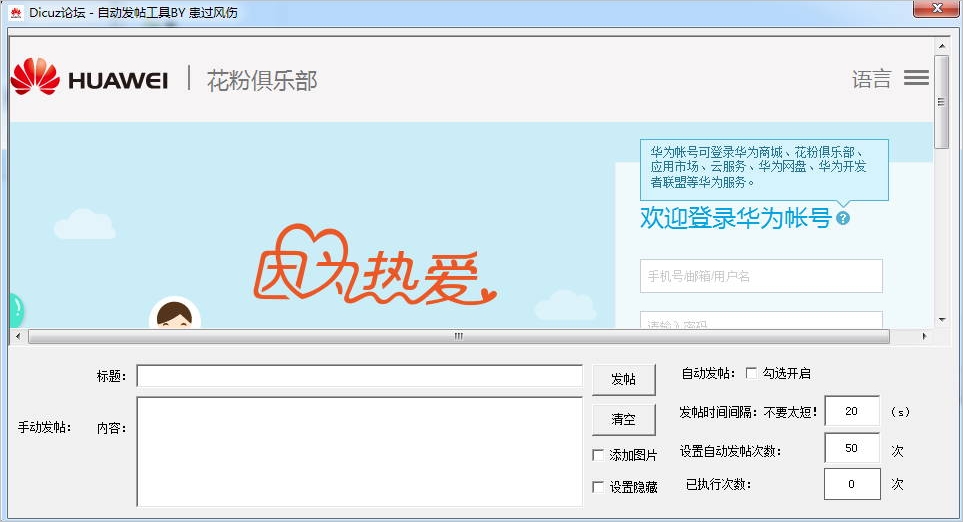The width and height of the screenshot is (963, 522).
Task: Click the 花粉俱乐部 header link
Action: tap(262, 80)
